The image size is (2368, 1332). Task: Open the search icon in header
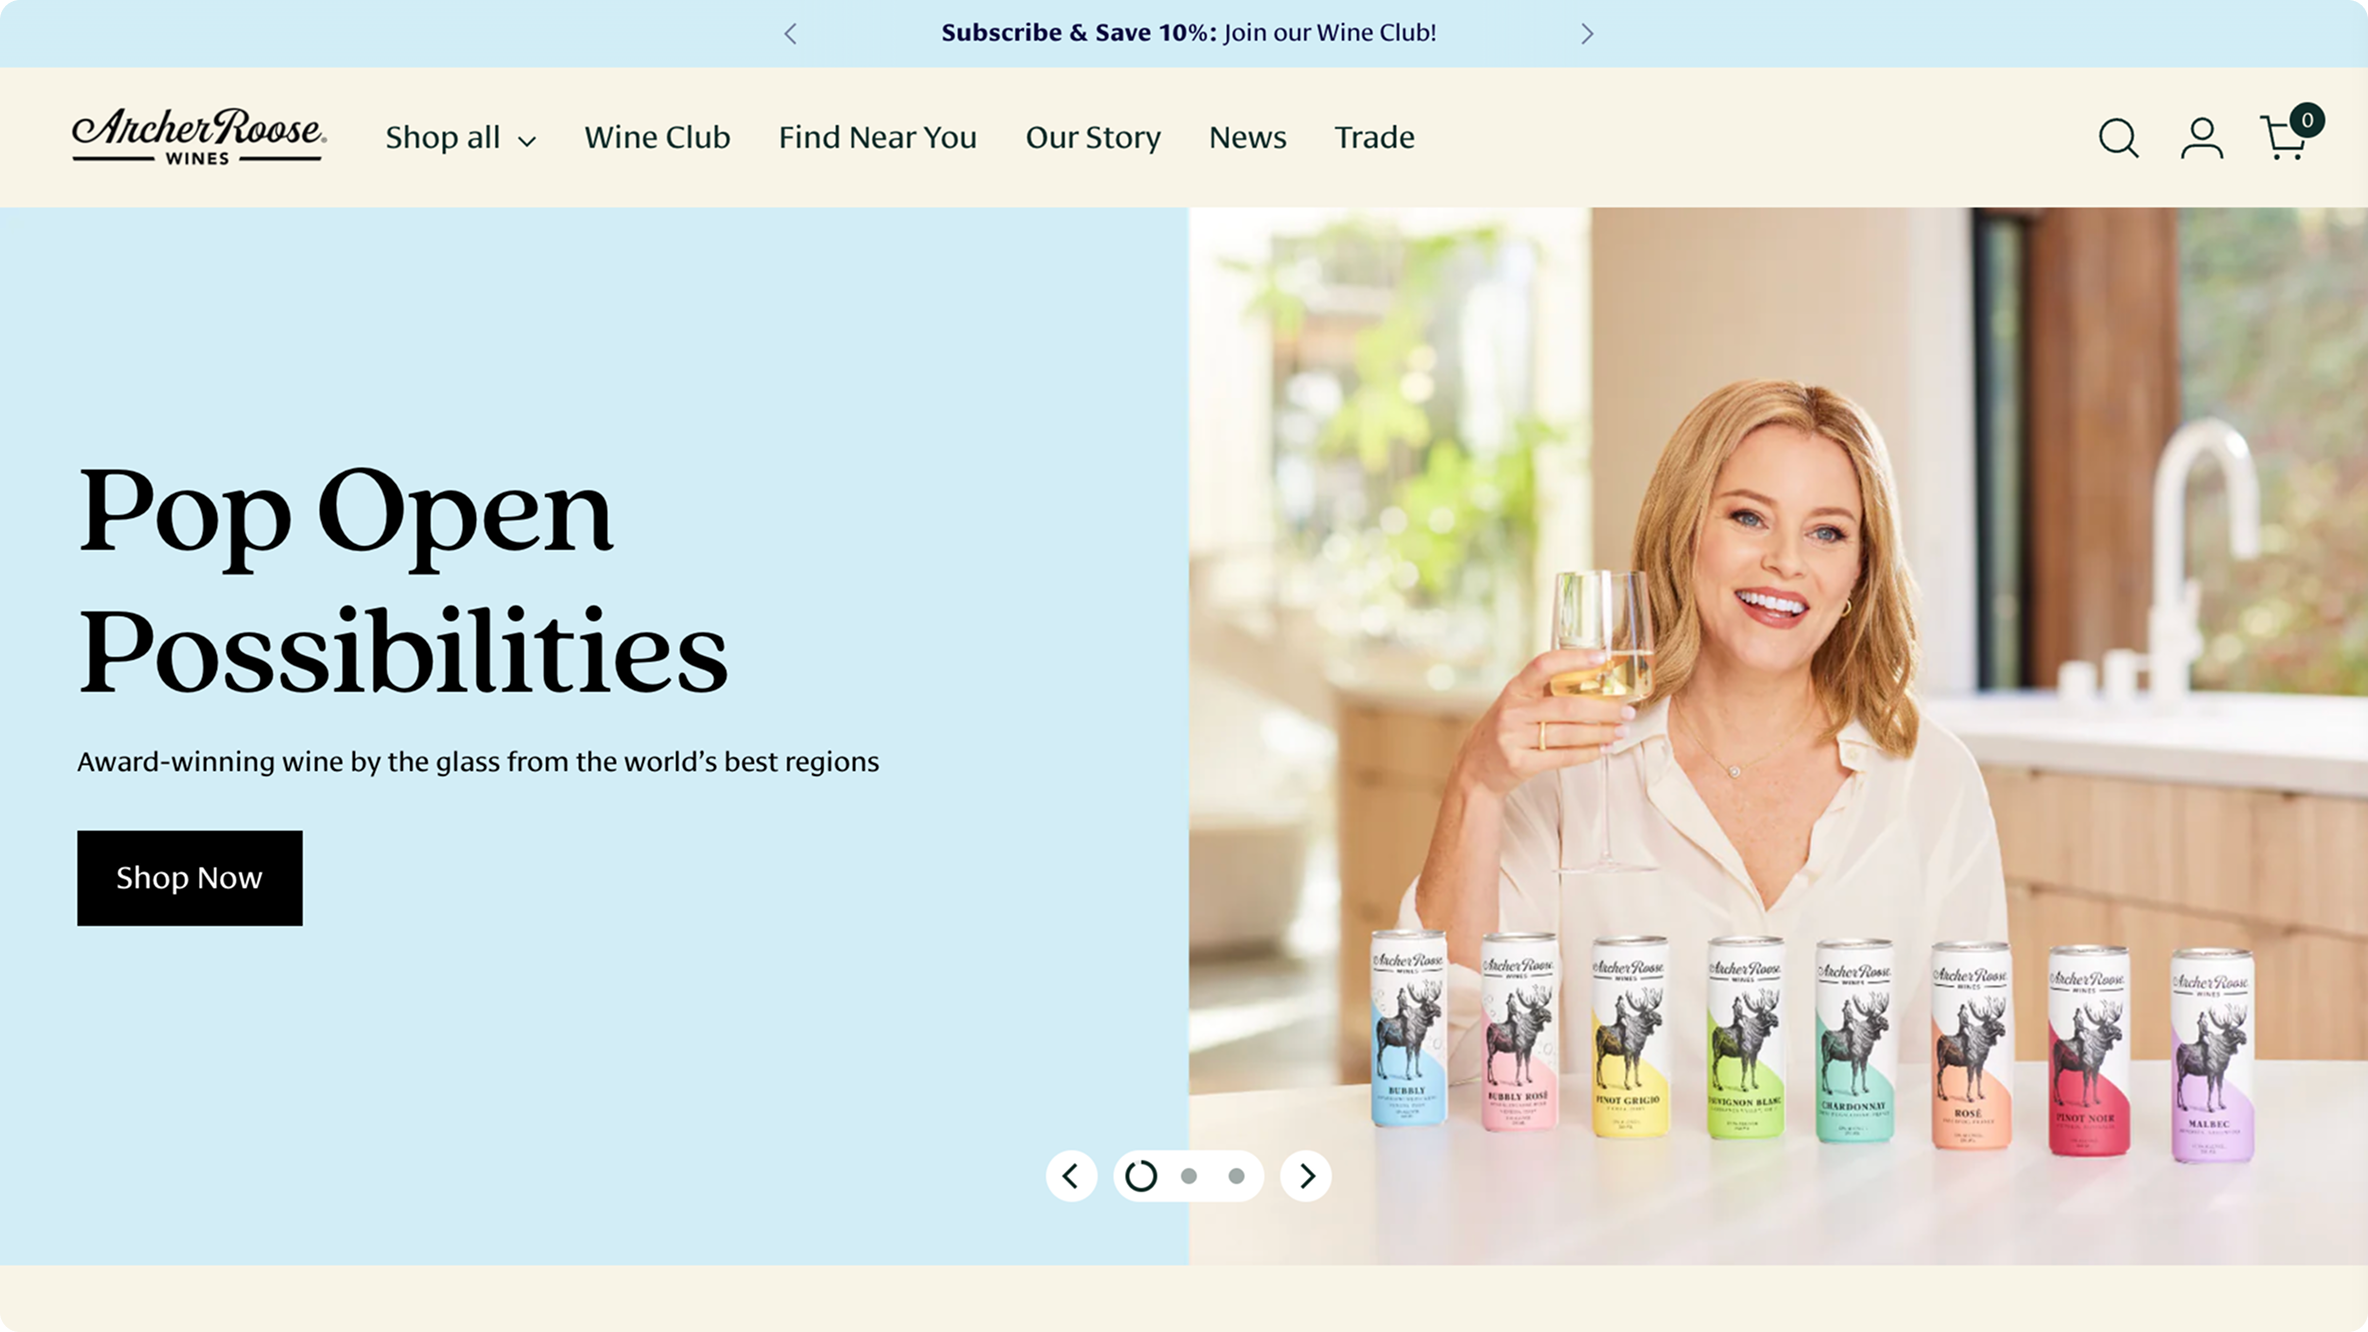2118,138
